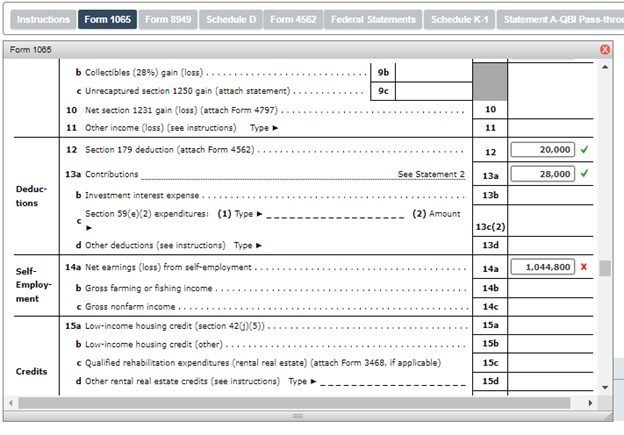Click 'Other income (loss)' line 11 text
This screenshot has height=435, width=624.
160,128
